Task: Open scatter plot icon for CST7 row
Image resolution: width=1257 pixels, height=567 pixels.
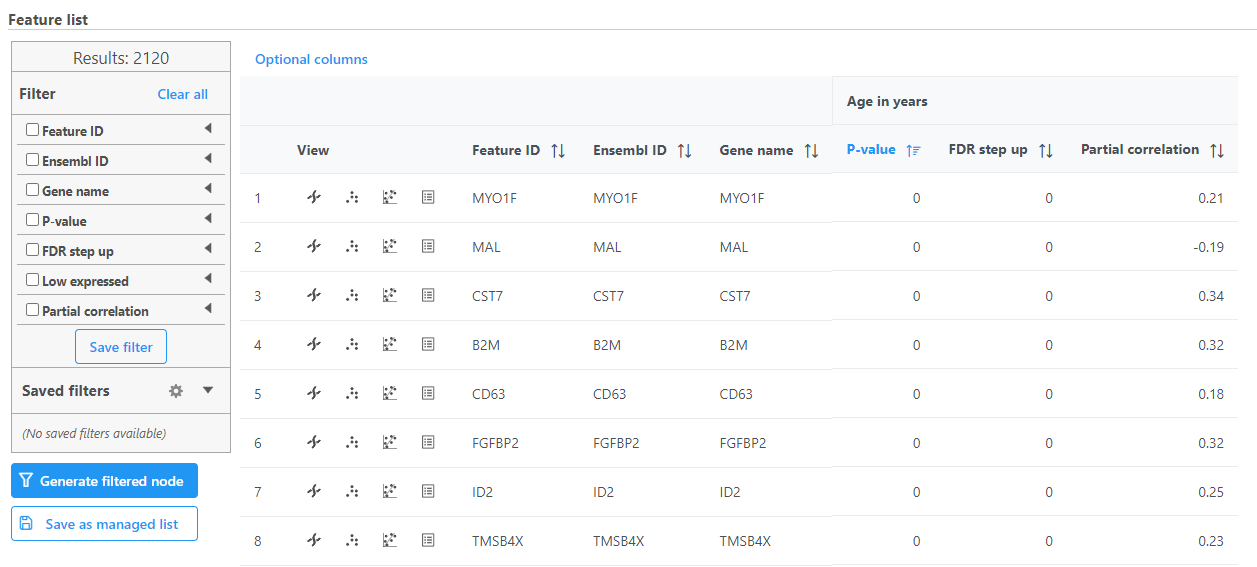Action: pyautogui.click(x=390, y=296)
